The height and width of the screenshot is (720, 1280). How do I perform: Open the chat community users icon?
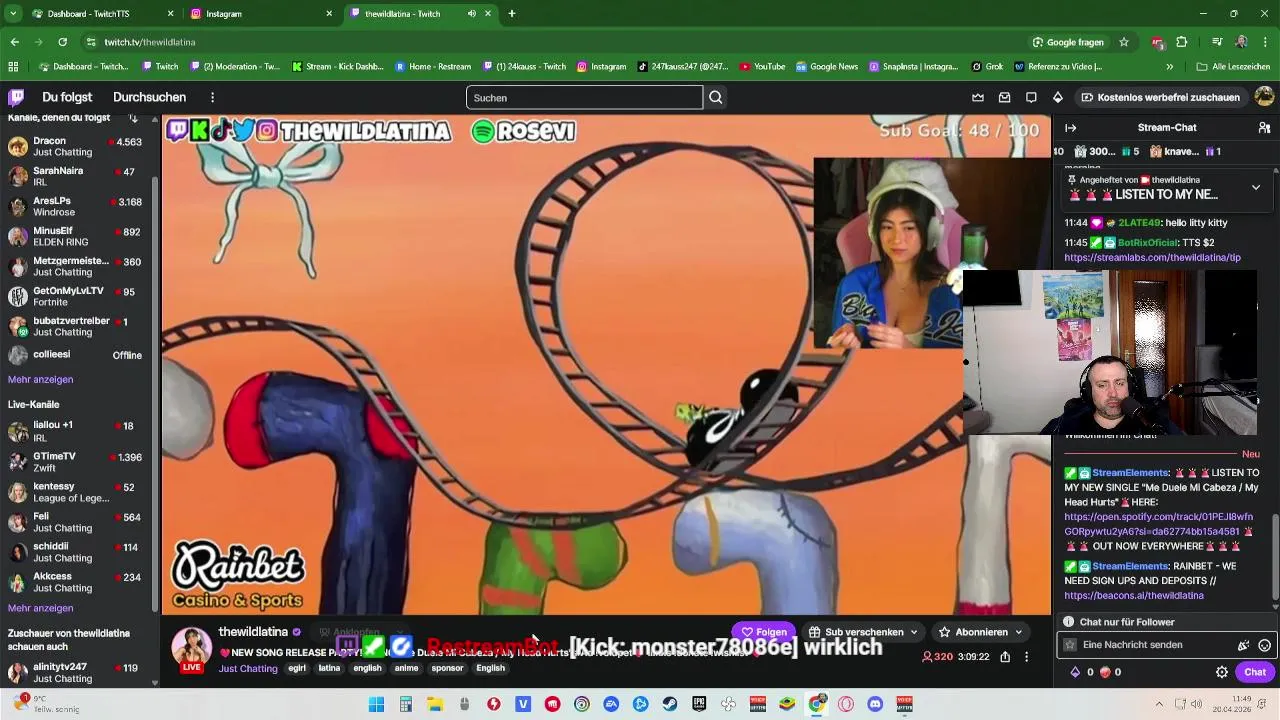[x=1264, y=128]
